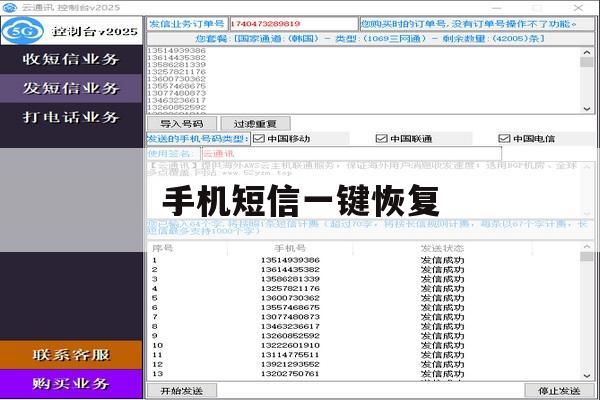Select table row with 13600730362

[364, 298]
